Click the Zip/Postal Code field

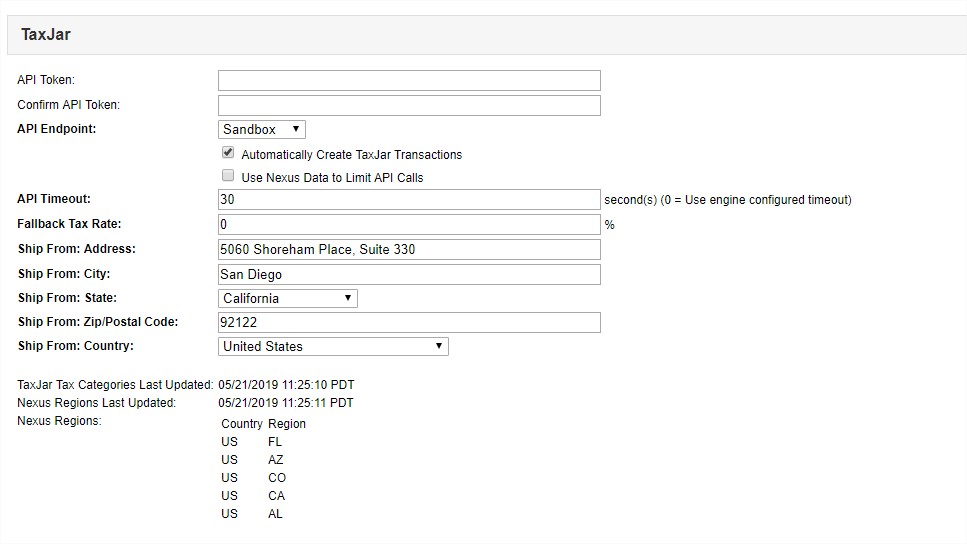click(409, 322)
